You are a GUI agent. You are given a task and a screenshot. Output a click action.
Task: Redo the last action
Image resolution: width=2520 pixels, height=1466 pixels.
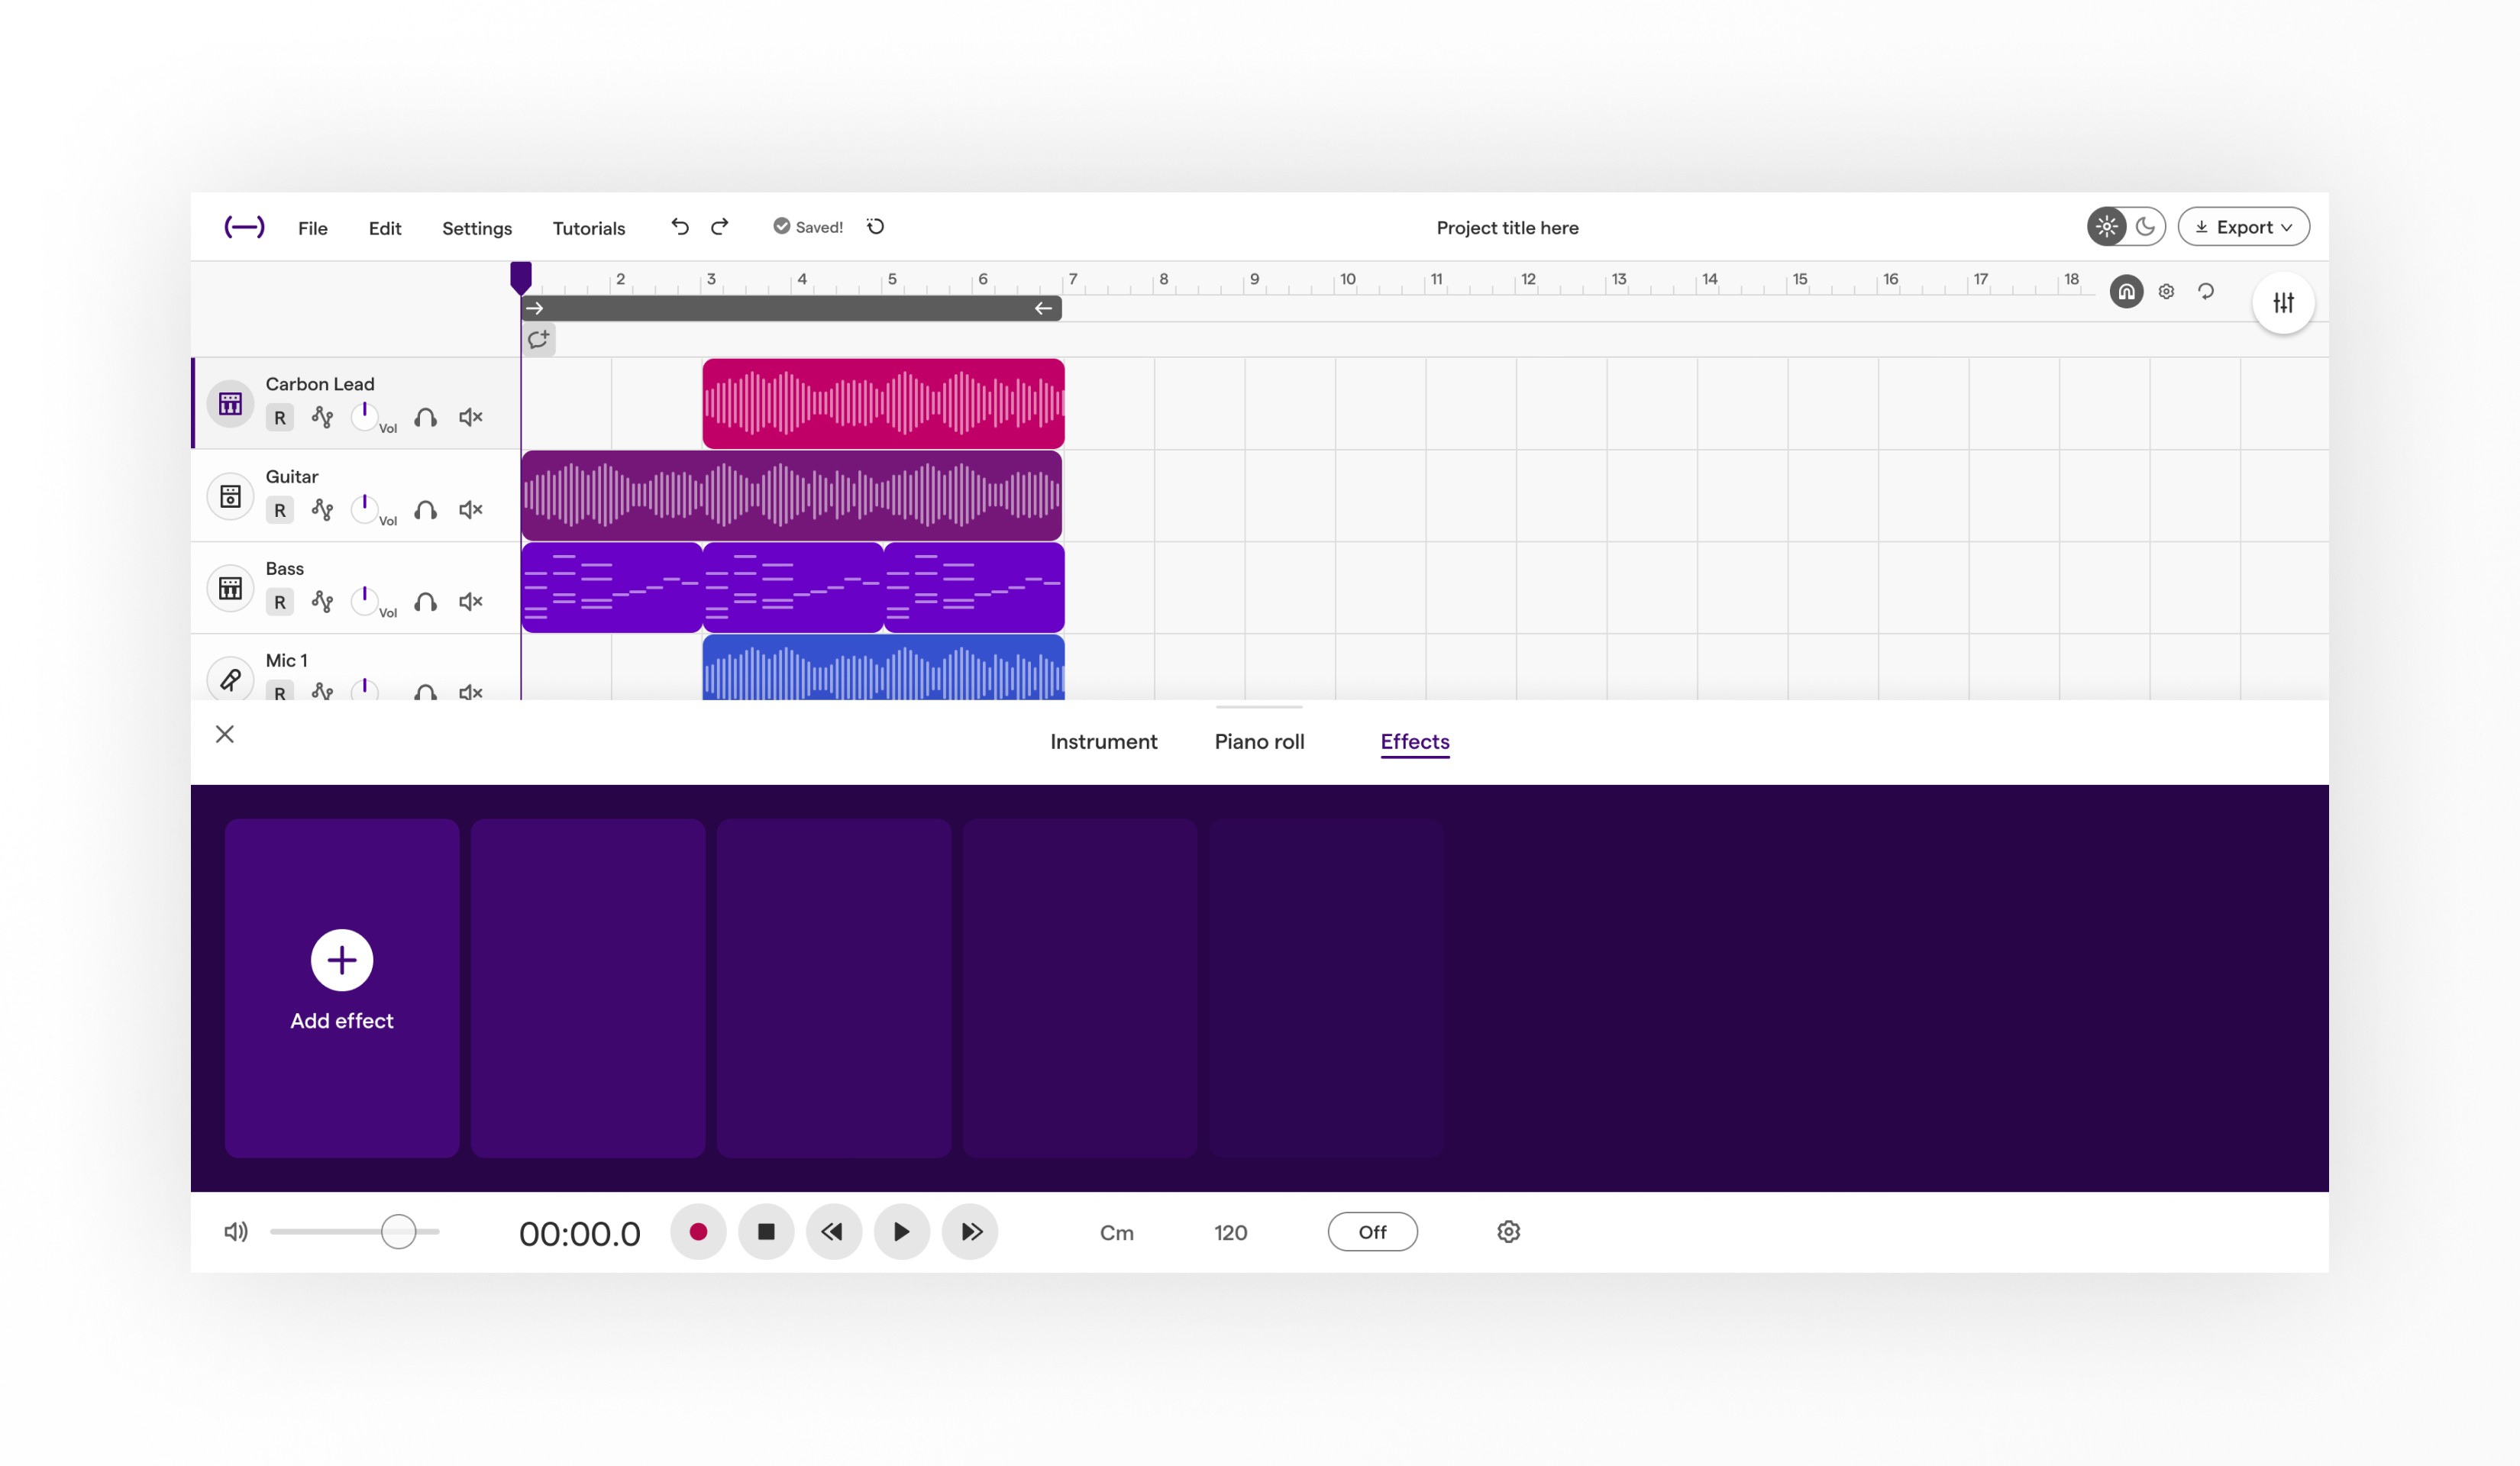pyautogui.click(x=720, y=227)
